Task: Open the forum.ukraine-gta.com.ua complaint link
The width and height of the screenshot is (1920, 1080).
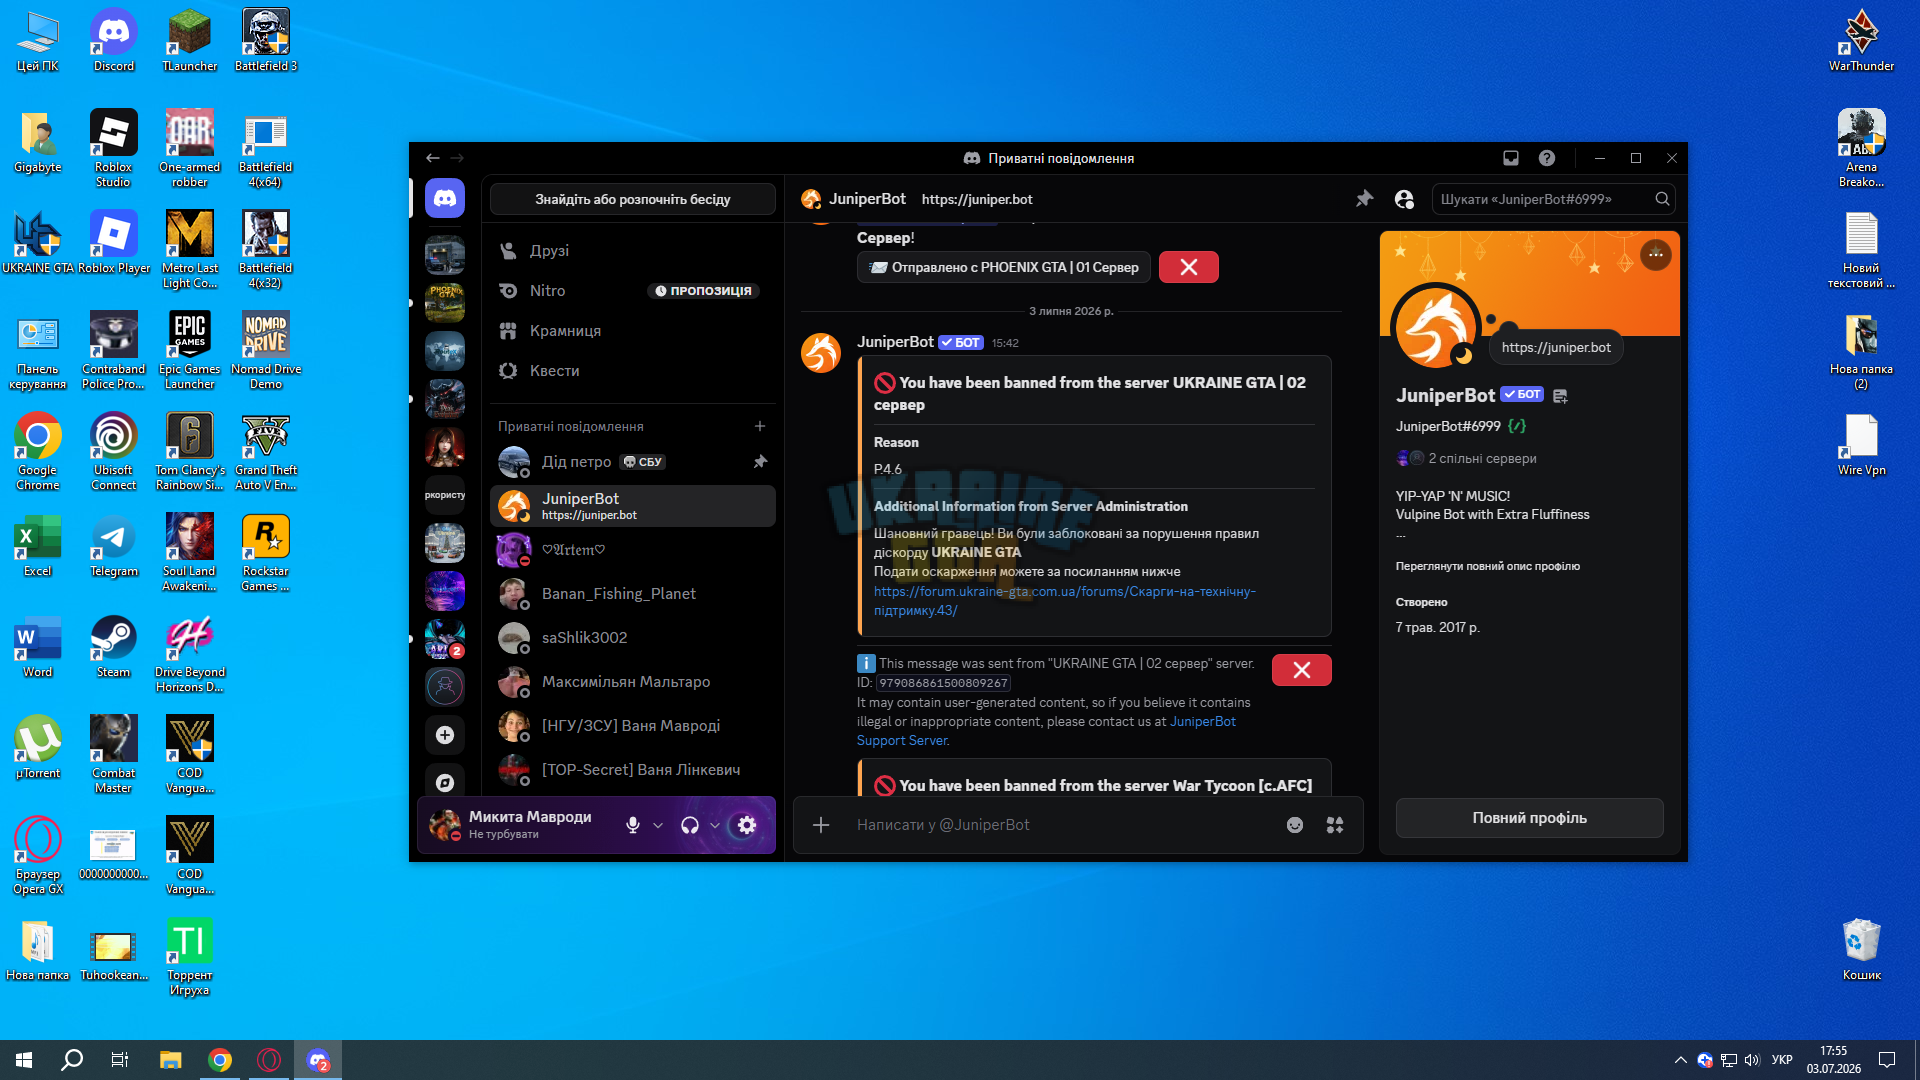Action: 1064,601
